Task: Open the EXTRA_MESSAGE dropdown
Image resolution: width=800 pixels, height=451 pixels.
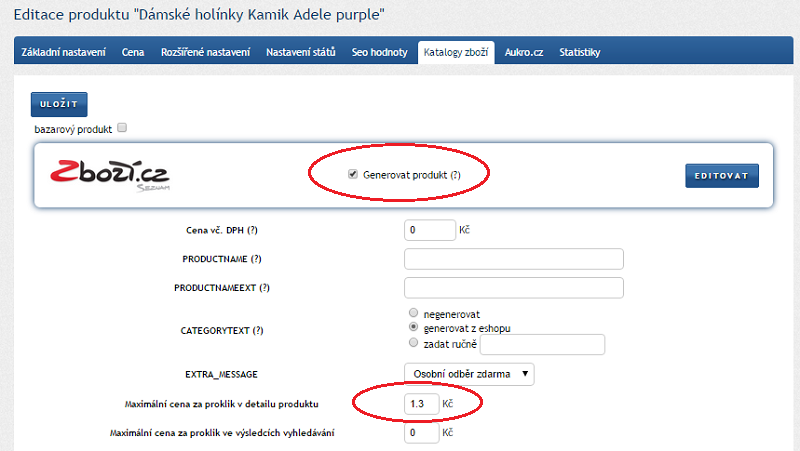Action: [x=469, y=374]
